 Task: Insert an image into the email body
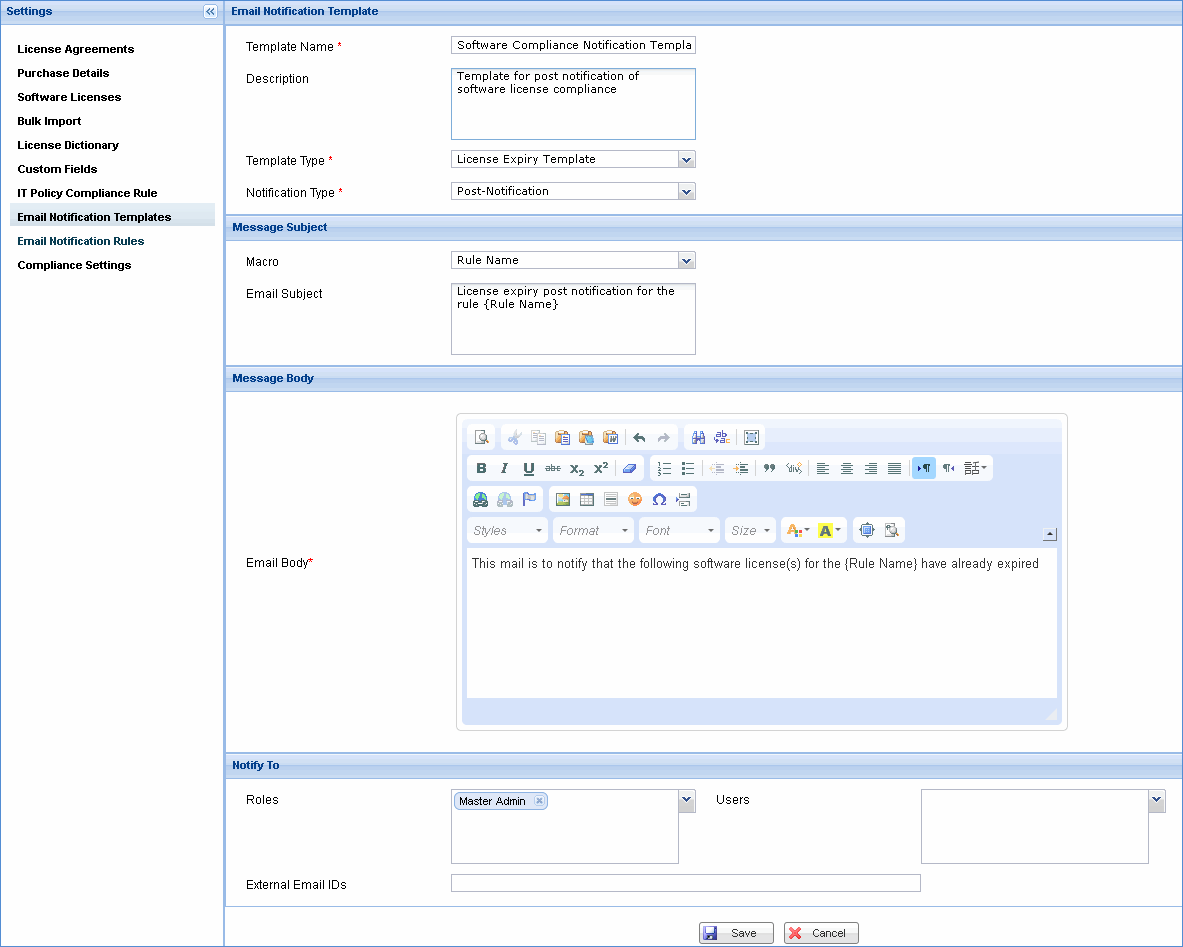(561, 499)
